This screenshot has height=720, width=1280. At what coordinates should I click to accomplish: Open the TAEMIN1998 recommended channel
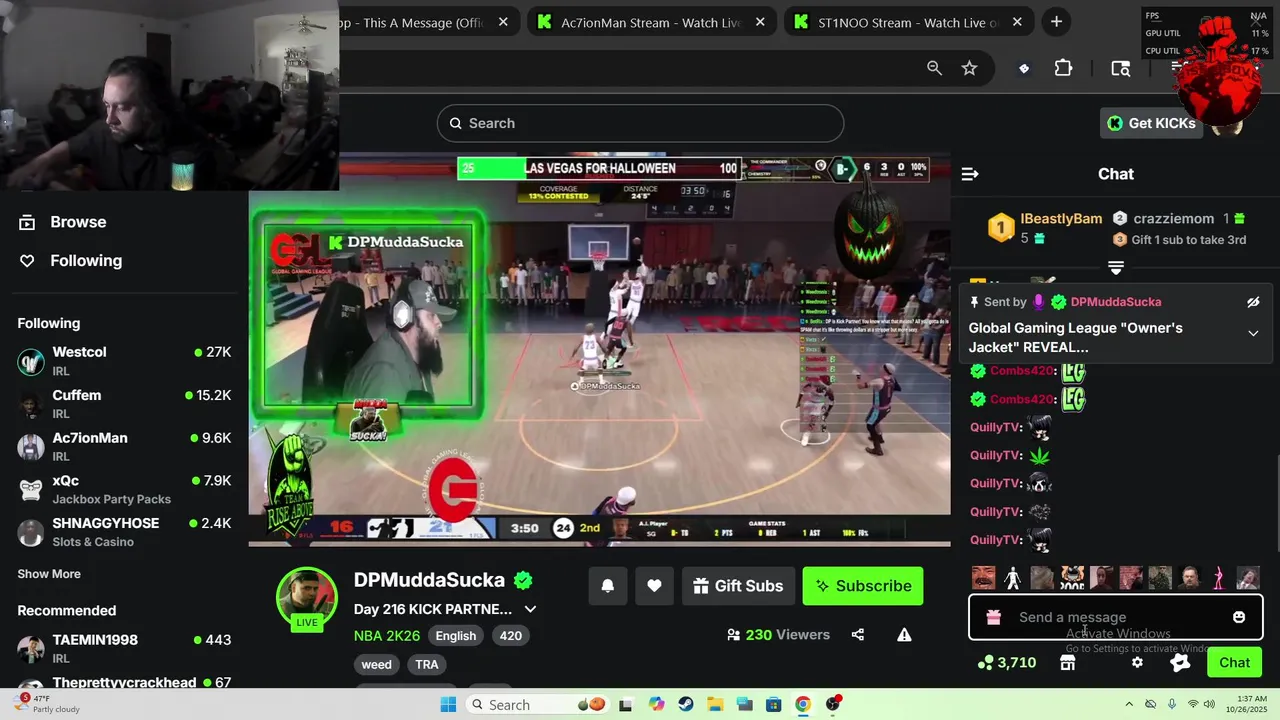(124, 648)
